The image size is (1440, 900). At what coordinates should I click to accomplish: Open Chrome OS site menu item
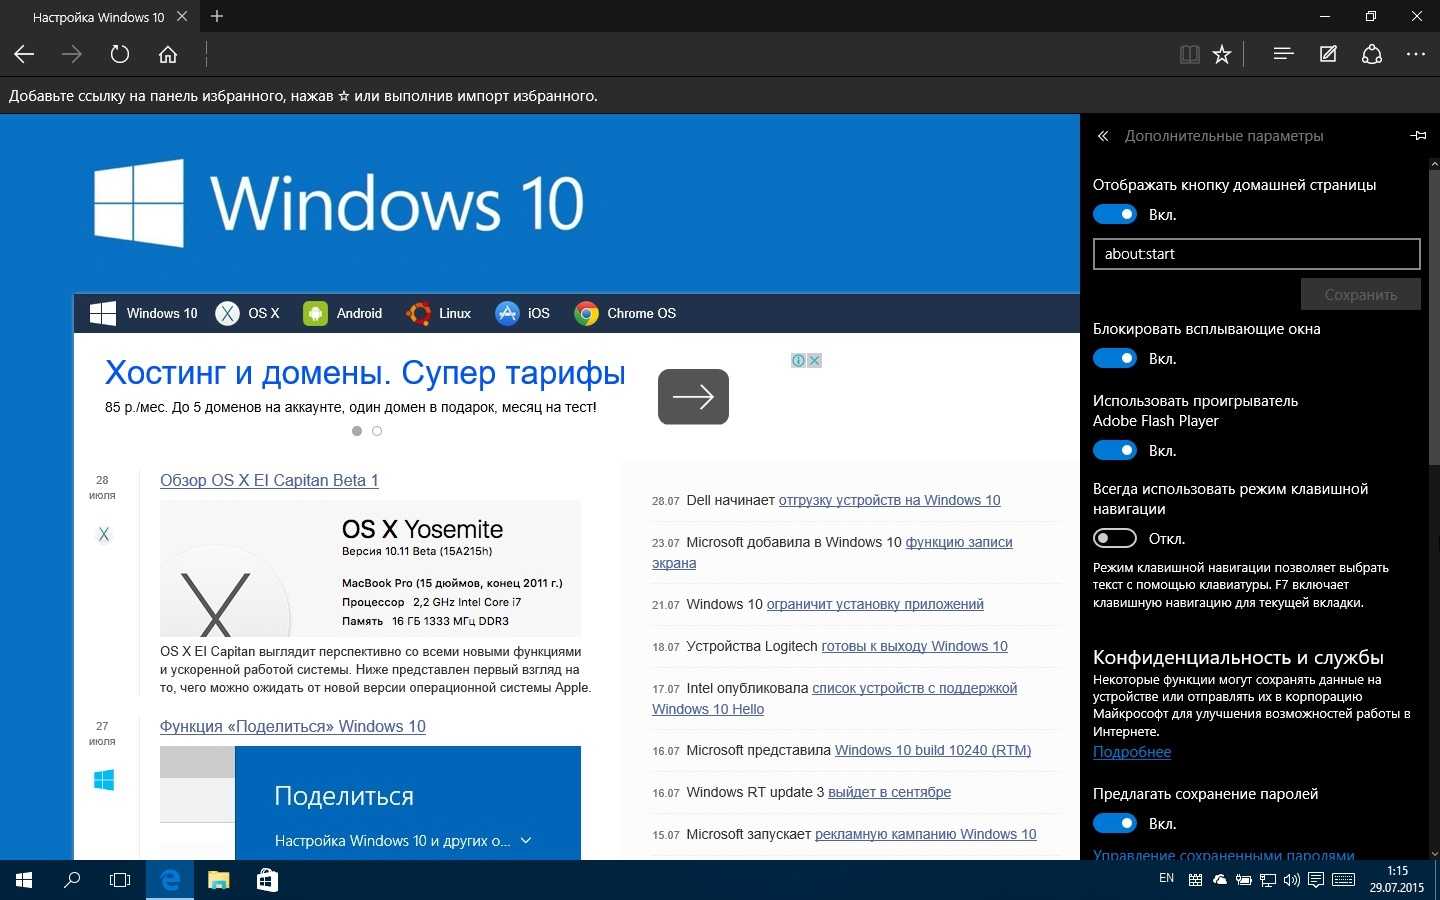(625, 313)
